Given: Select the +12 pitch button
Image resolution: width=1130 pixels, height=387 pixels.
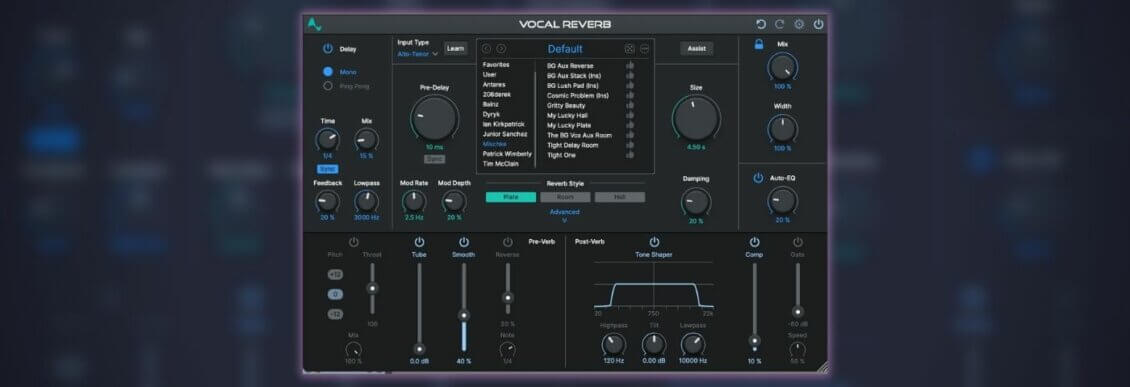Looking at the screenshot, I should 335,275.
